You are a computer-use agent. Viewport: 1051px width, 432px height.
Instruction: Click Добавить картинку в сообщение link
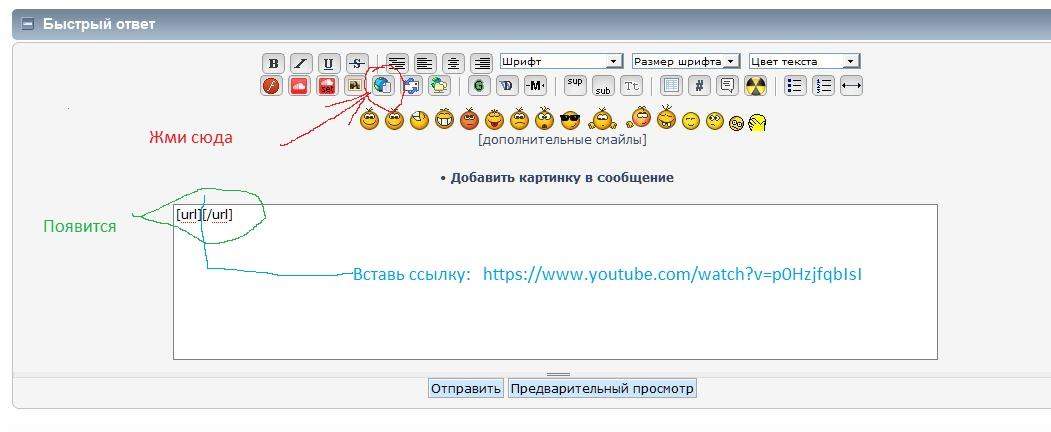tap(562, 178)
